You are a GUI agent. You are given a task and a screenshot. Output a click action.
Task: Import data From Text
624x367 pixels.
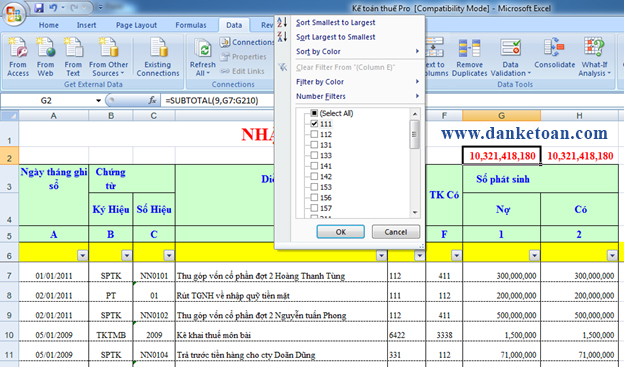tap(73, 57)
